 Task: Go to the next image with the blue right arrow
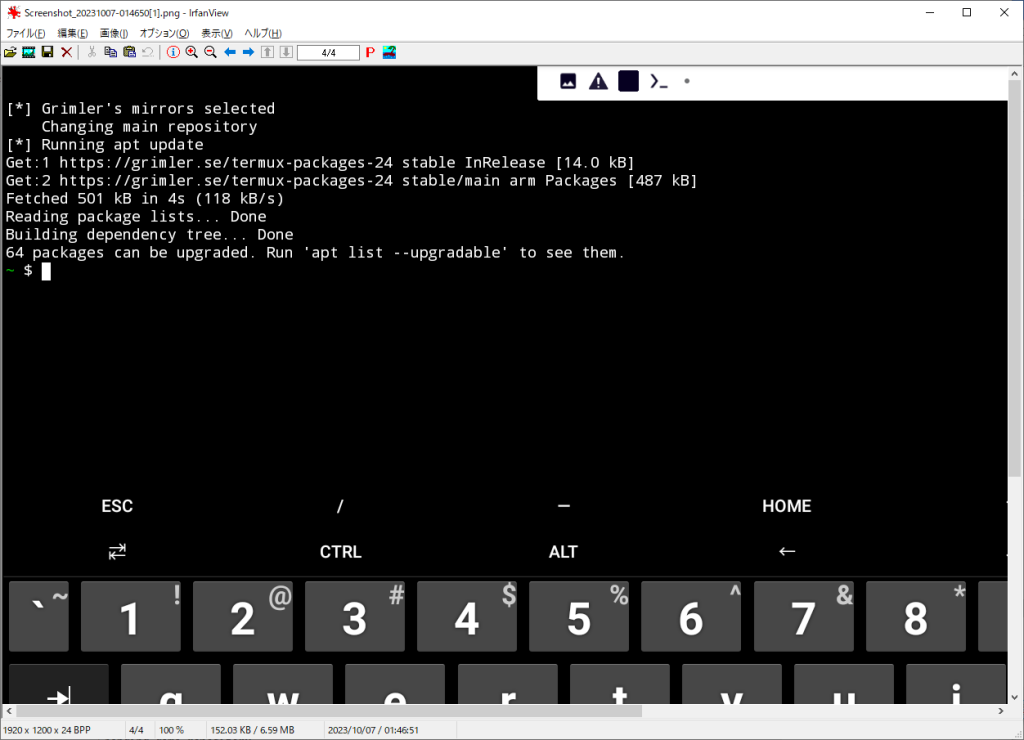(x=248, y=52)
